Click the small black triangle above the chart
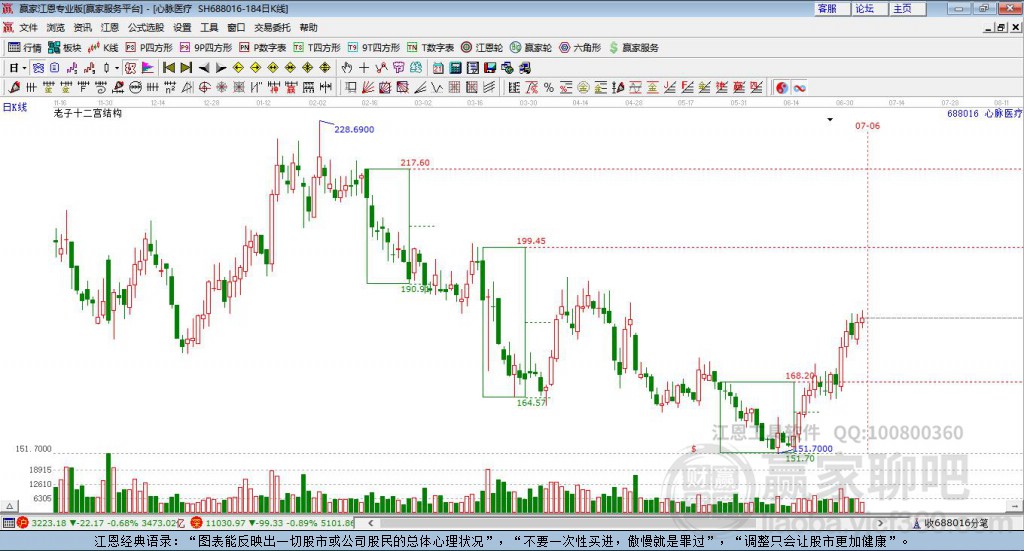The image size is (1024, 551). pyautogui.click(x=830, y=119)
